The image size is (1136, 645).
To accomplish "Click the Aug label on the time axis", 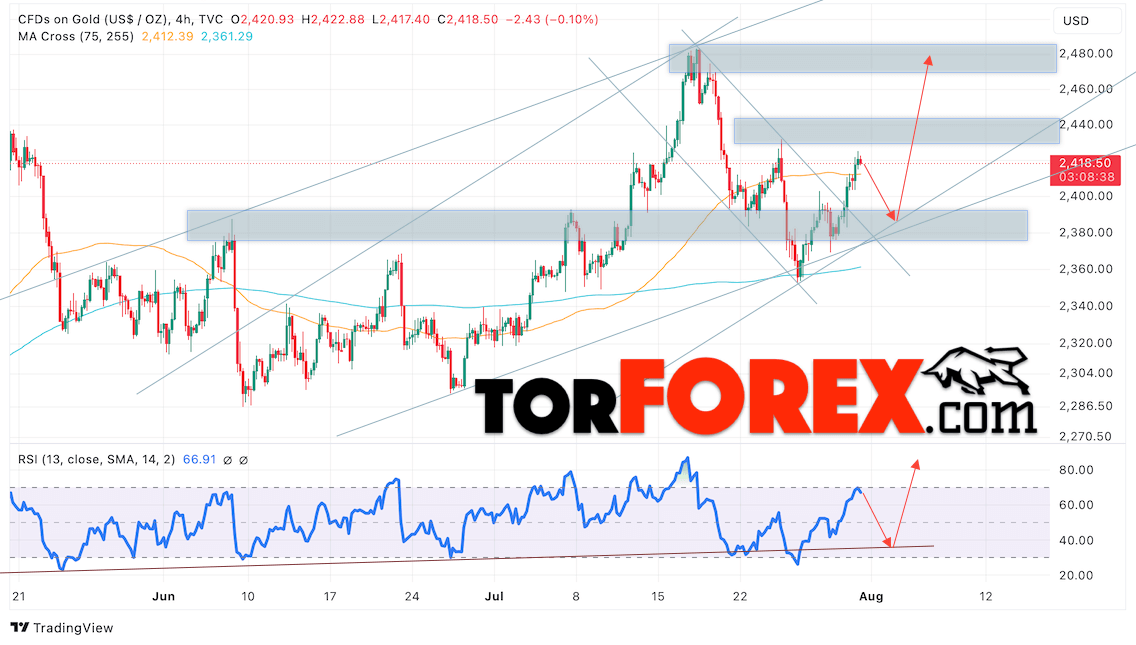I will (871, 596).
